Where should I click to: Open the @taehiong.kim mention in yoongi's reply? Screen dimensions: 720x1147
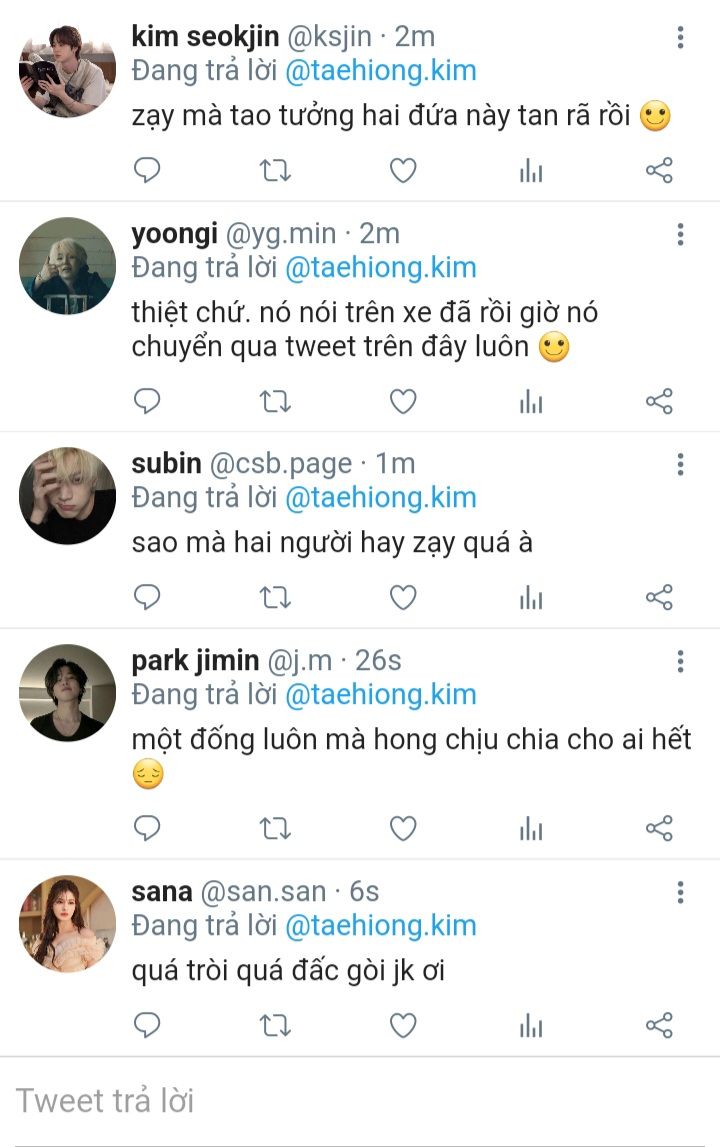380,268
